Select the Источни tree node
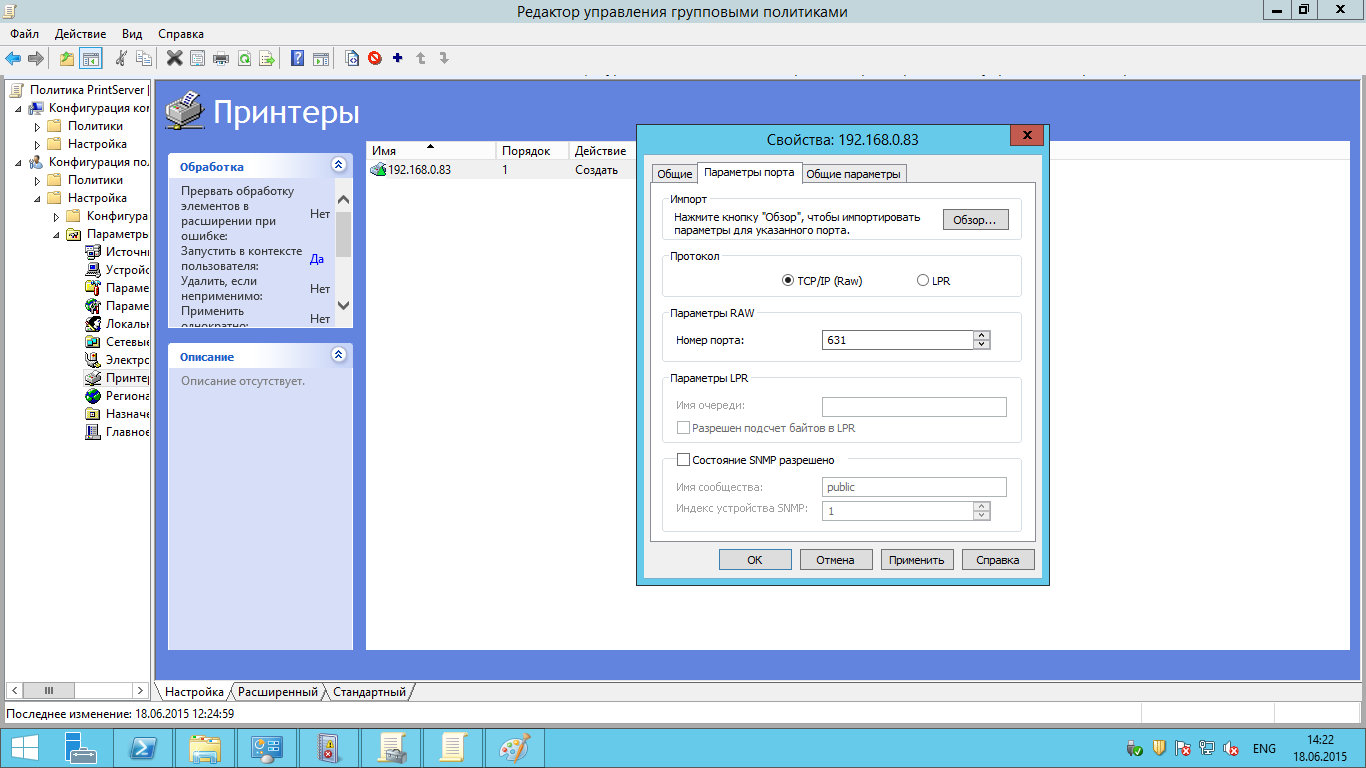This screenshot has height=768, width=1366. pos(118,252)
